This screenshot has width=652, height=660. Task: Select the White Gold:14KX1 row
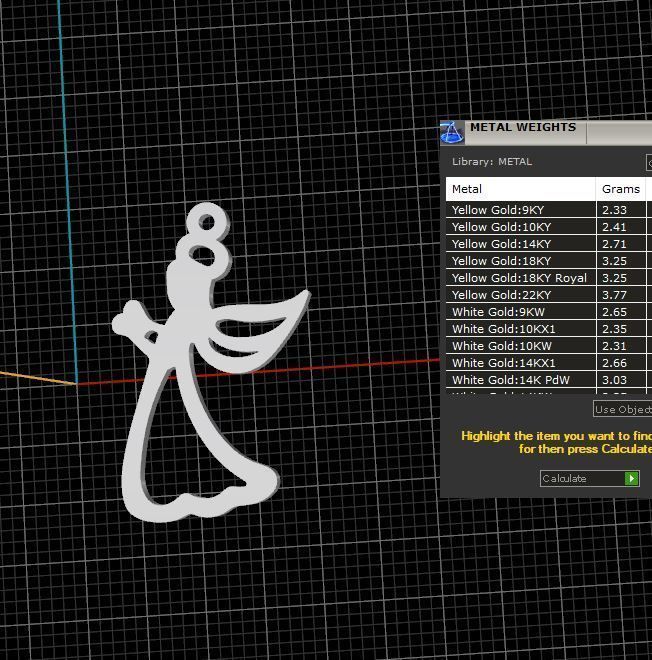[549, 363]
